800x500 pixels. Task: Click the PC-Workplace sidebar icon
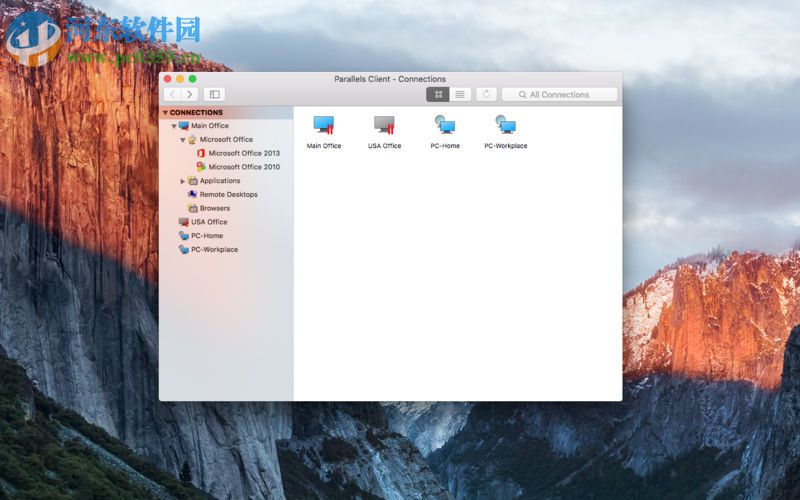(184, 249)
